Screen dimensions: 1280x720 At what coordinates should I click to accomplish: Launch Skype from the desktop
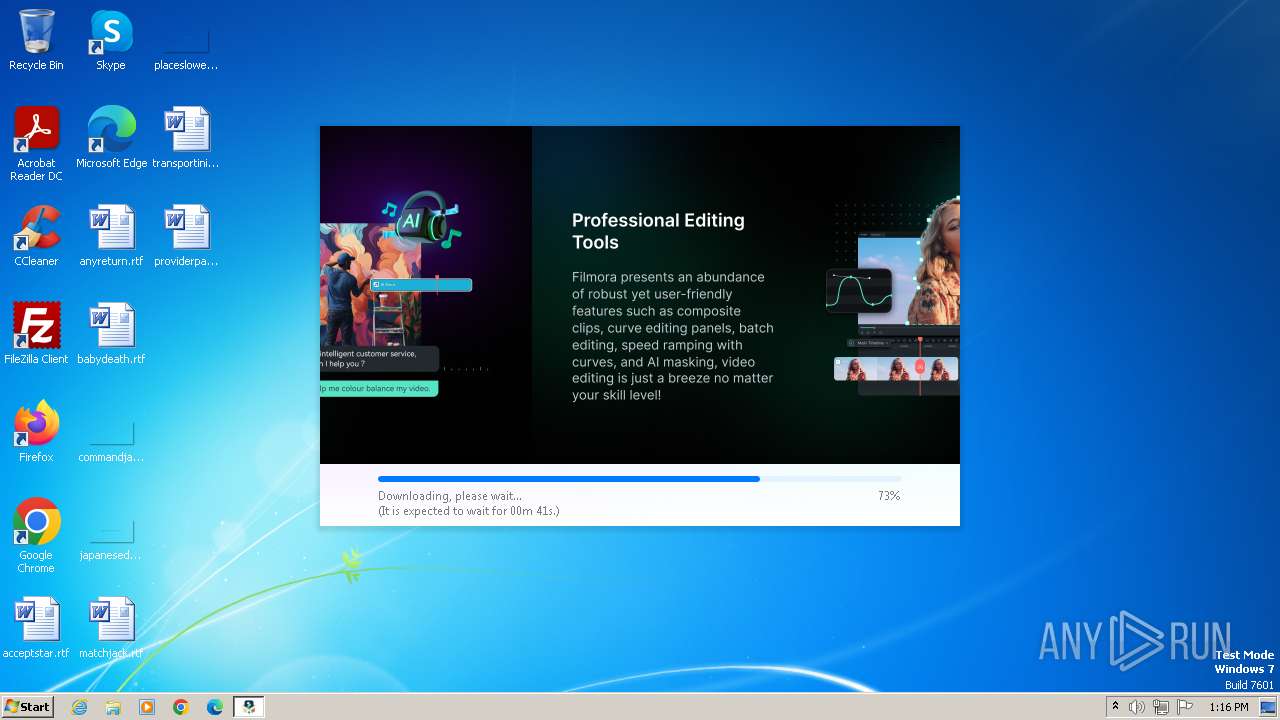[x=111, y=40]
